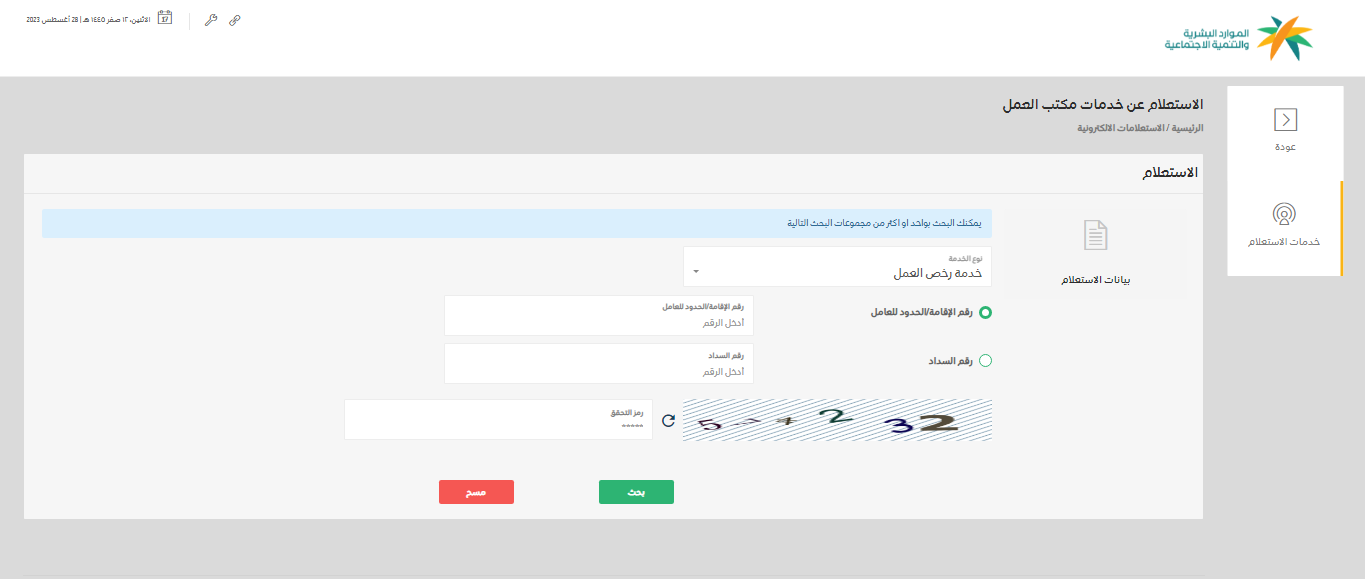Open الرئيسية breadcrumb link
Viewport: 1365px width, 579px height.
point(1187,128)
